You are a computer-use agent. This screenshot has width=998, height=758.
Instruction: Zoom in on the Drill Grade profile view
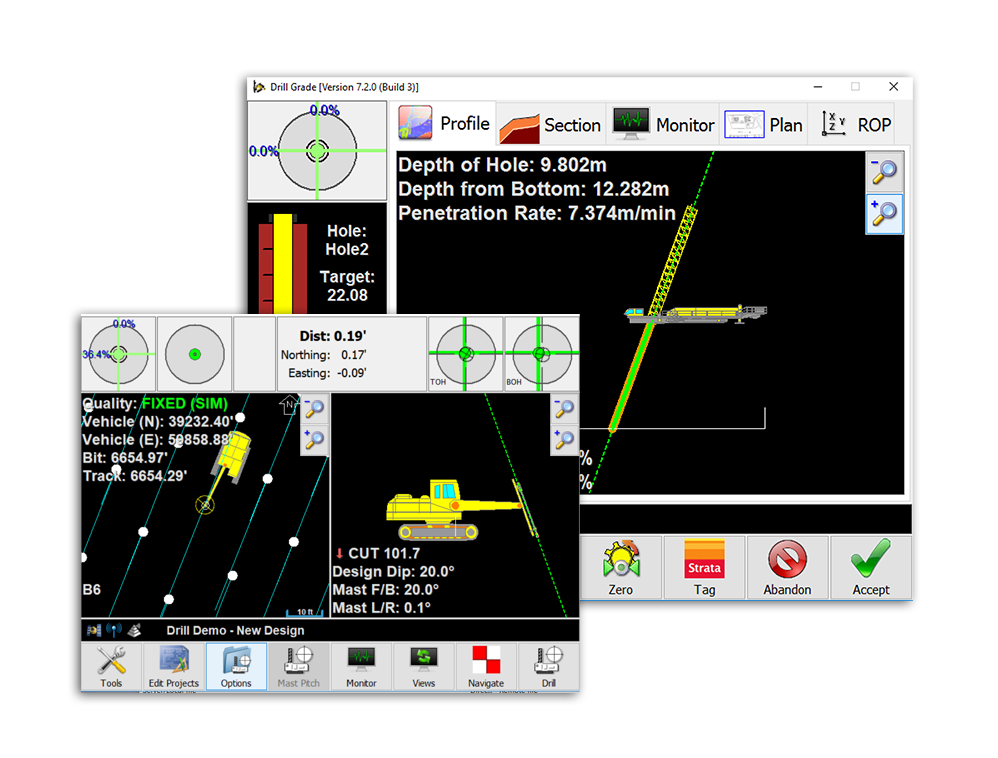[x=884, y=214]
